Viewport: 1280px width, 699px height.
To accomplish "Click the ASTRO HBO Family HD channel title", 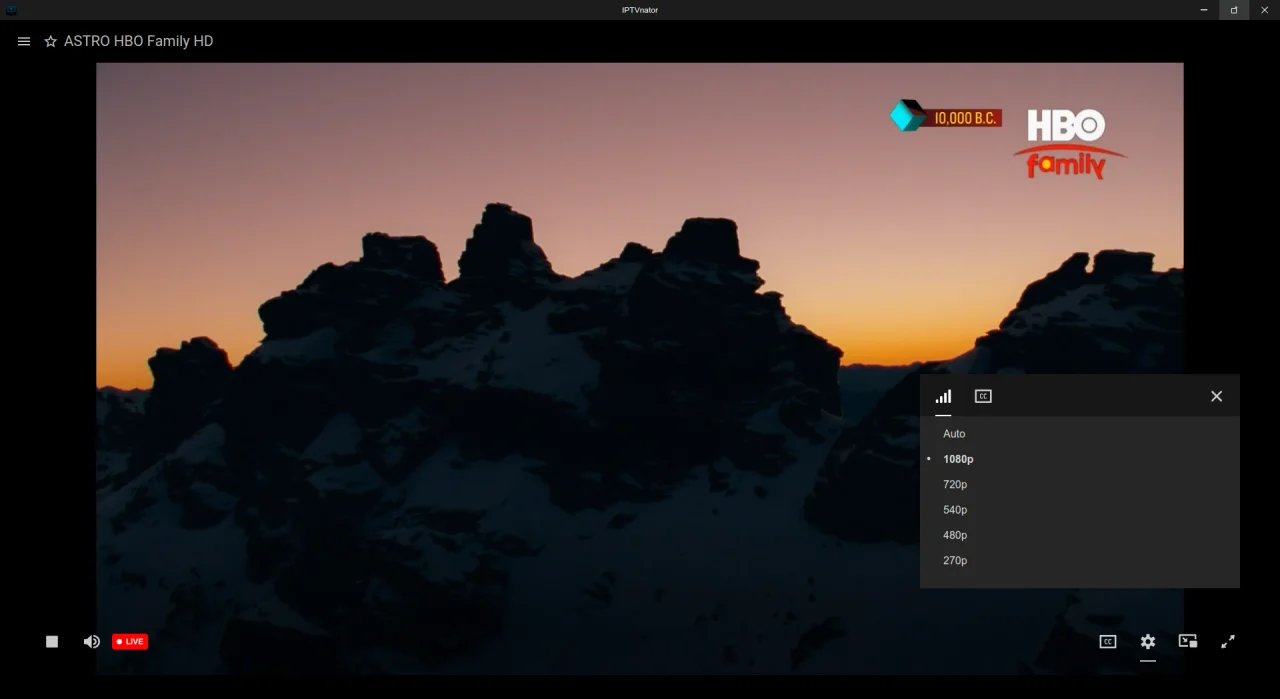I will [139, 42].
